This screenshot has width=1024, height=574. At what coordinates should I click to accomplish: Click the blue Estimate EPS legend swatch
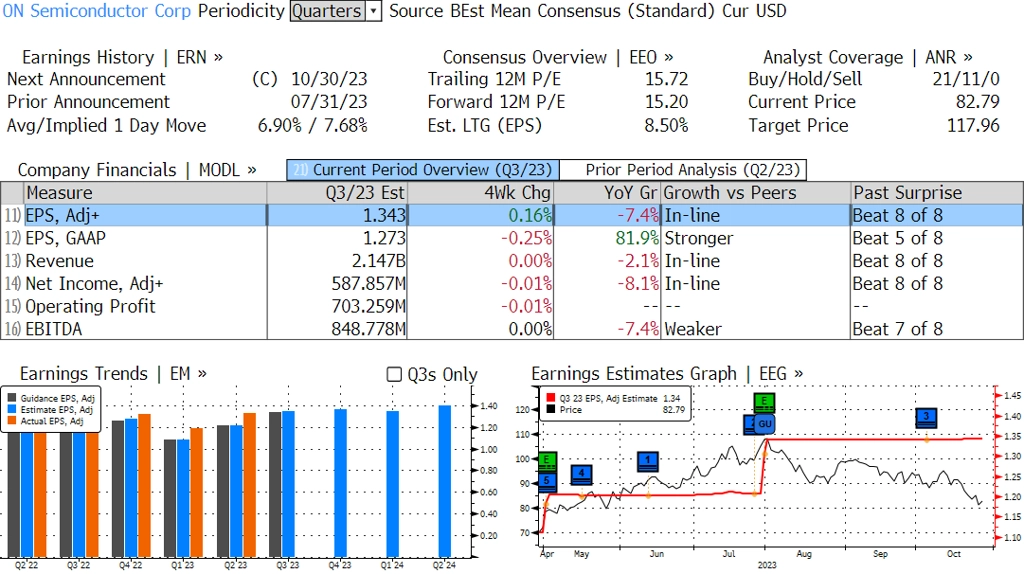point(12,409)
